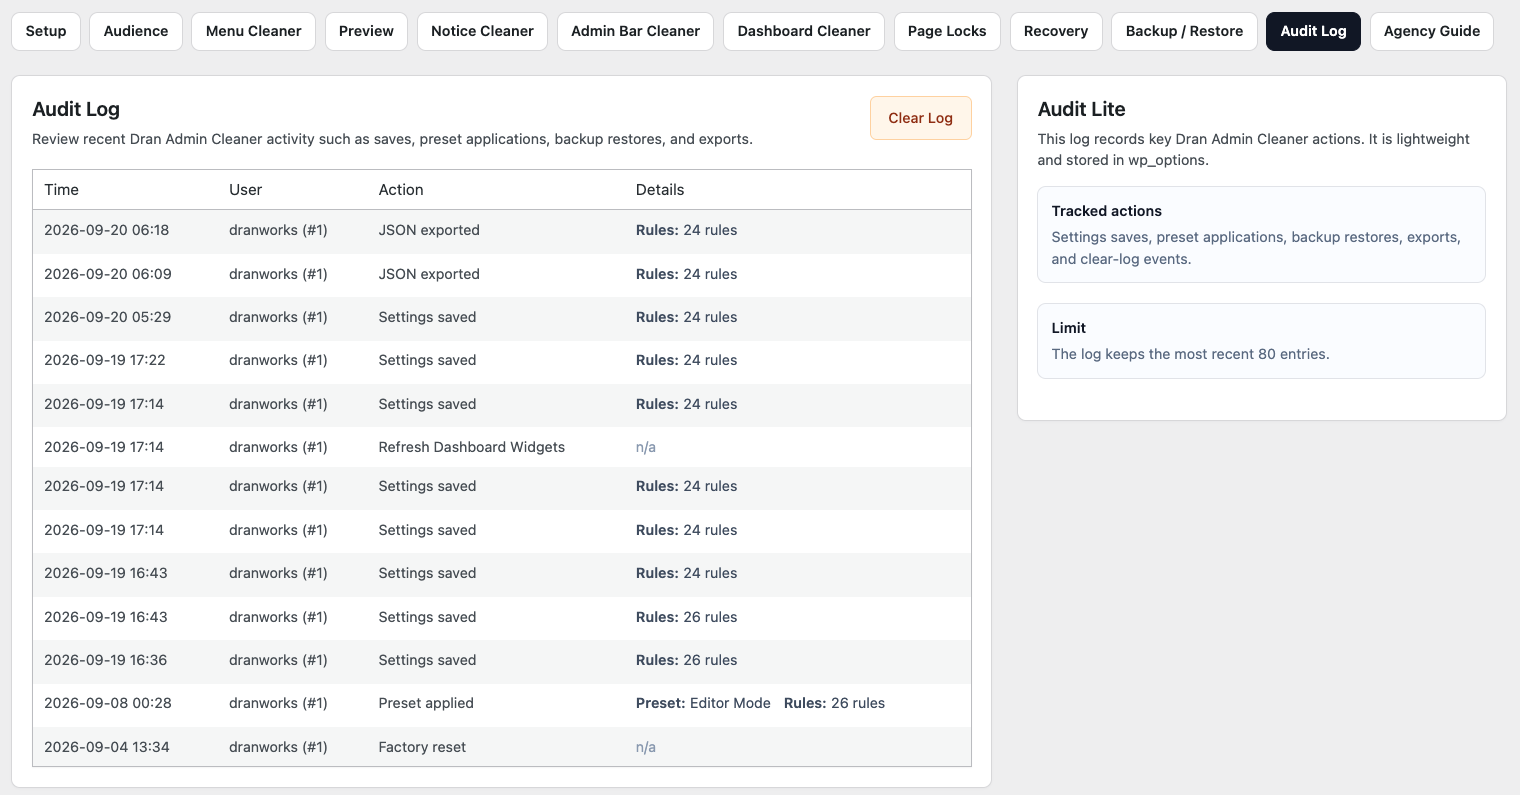Select the Factory reset log row
Image resolution: width=1520 pixels, height=795 pixels.
point(502,747)
